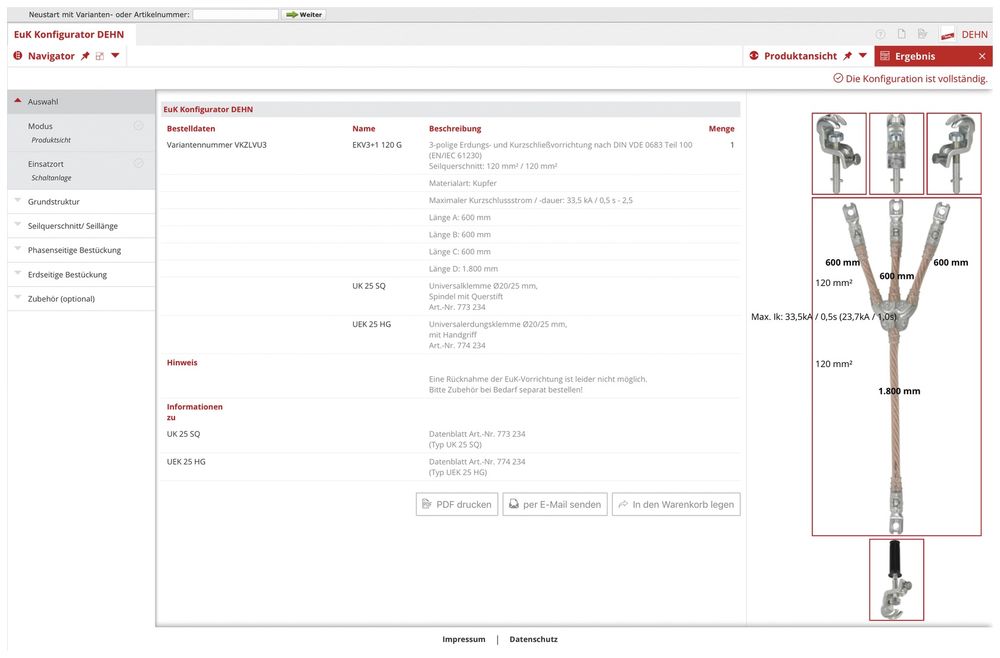Click the Navigator pin icon

coord(85,56)
